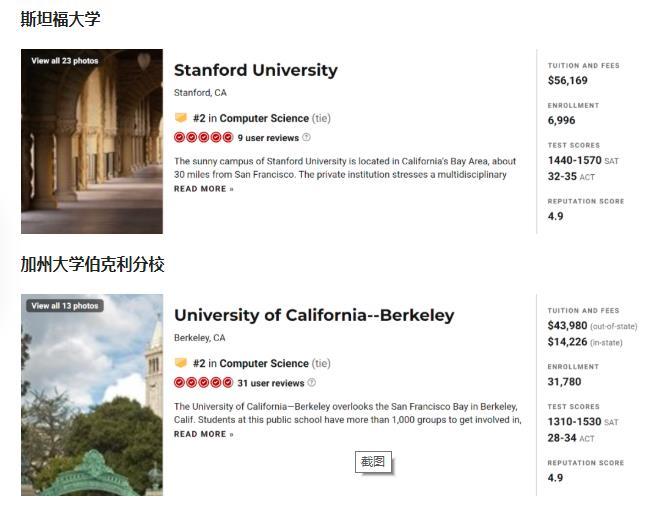
Task: Click the help icon next to 9 user reviews
Action: (307, 138)
